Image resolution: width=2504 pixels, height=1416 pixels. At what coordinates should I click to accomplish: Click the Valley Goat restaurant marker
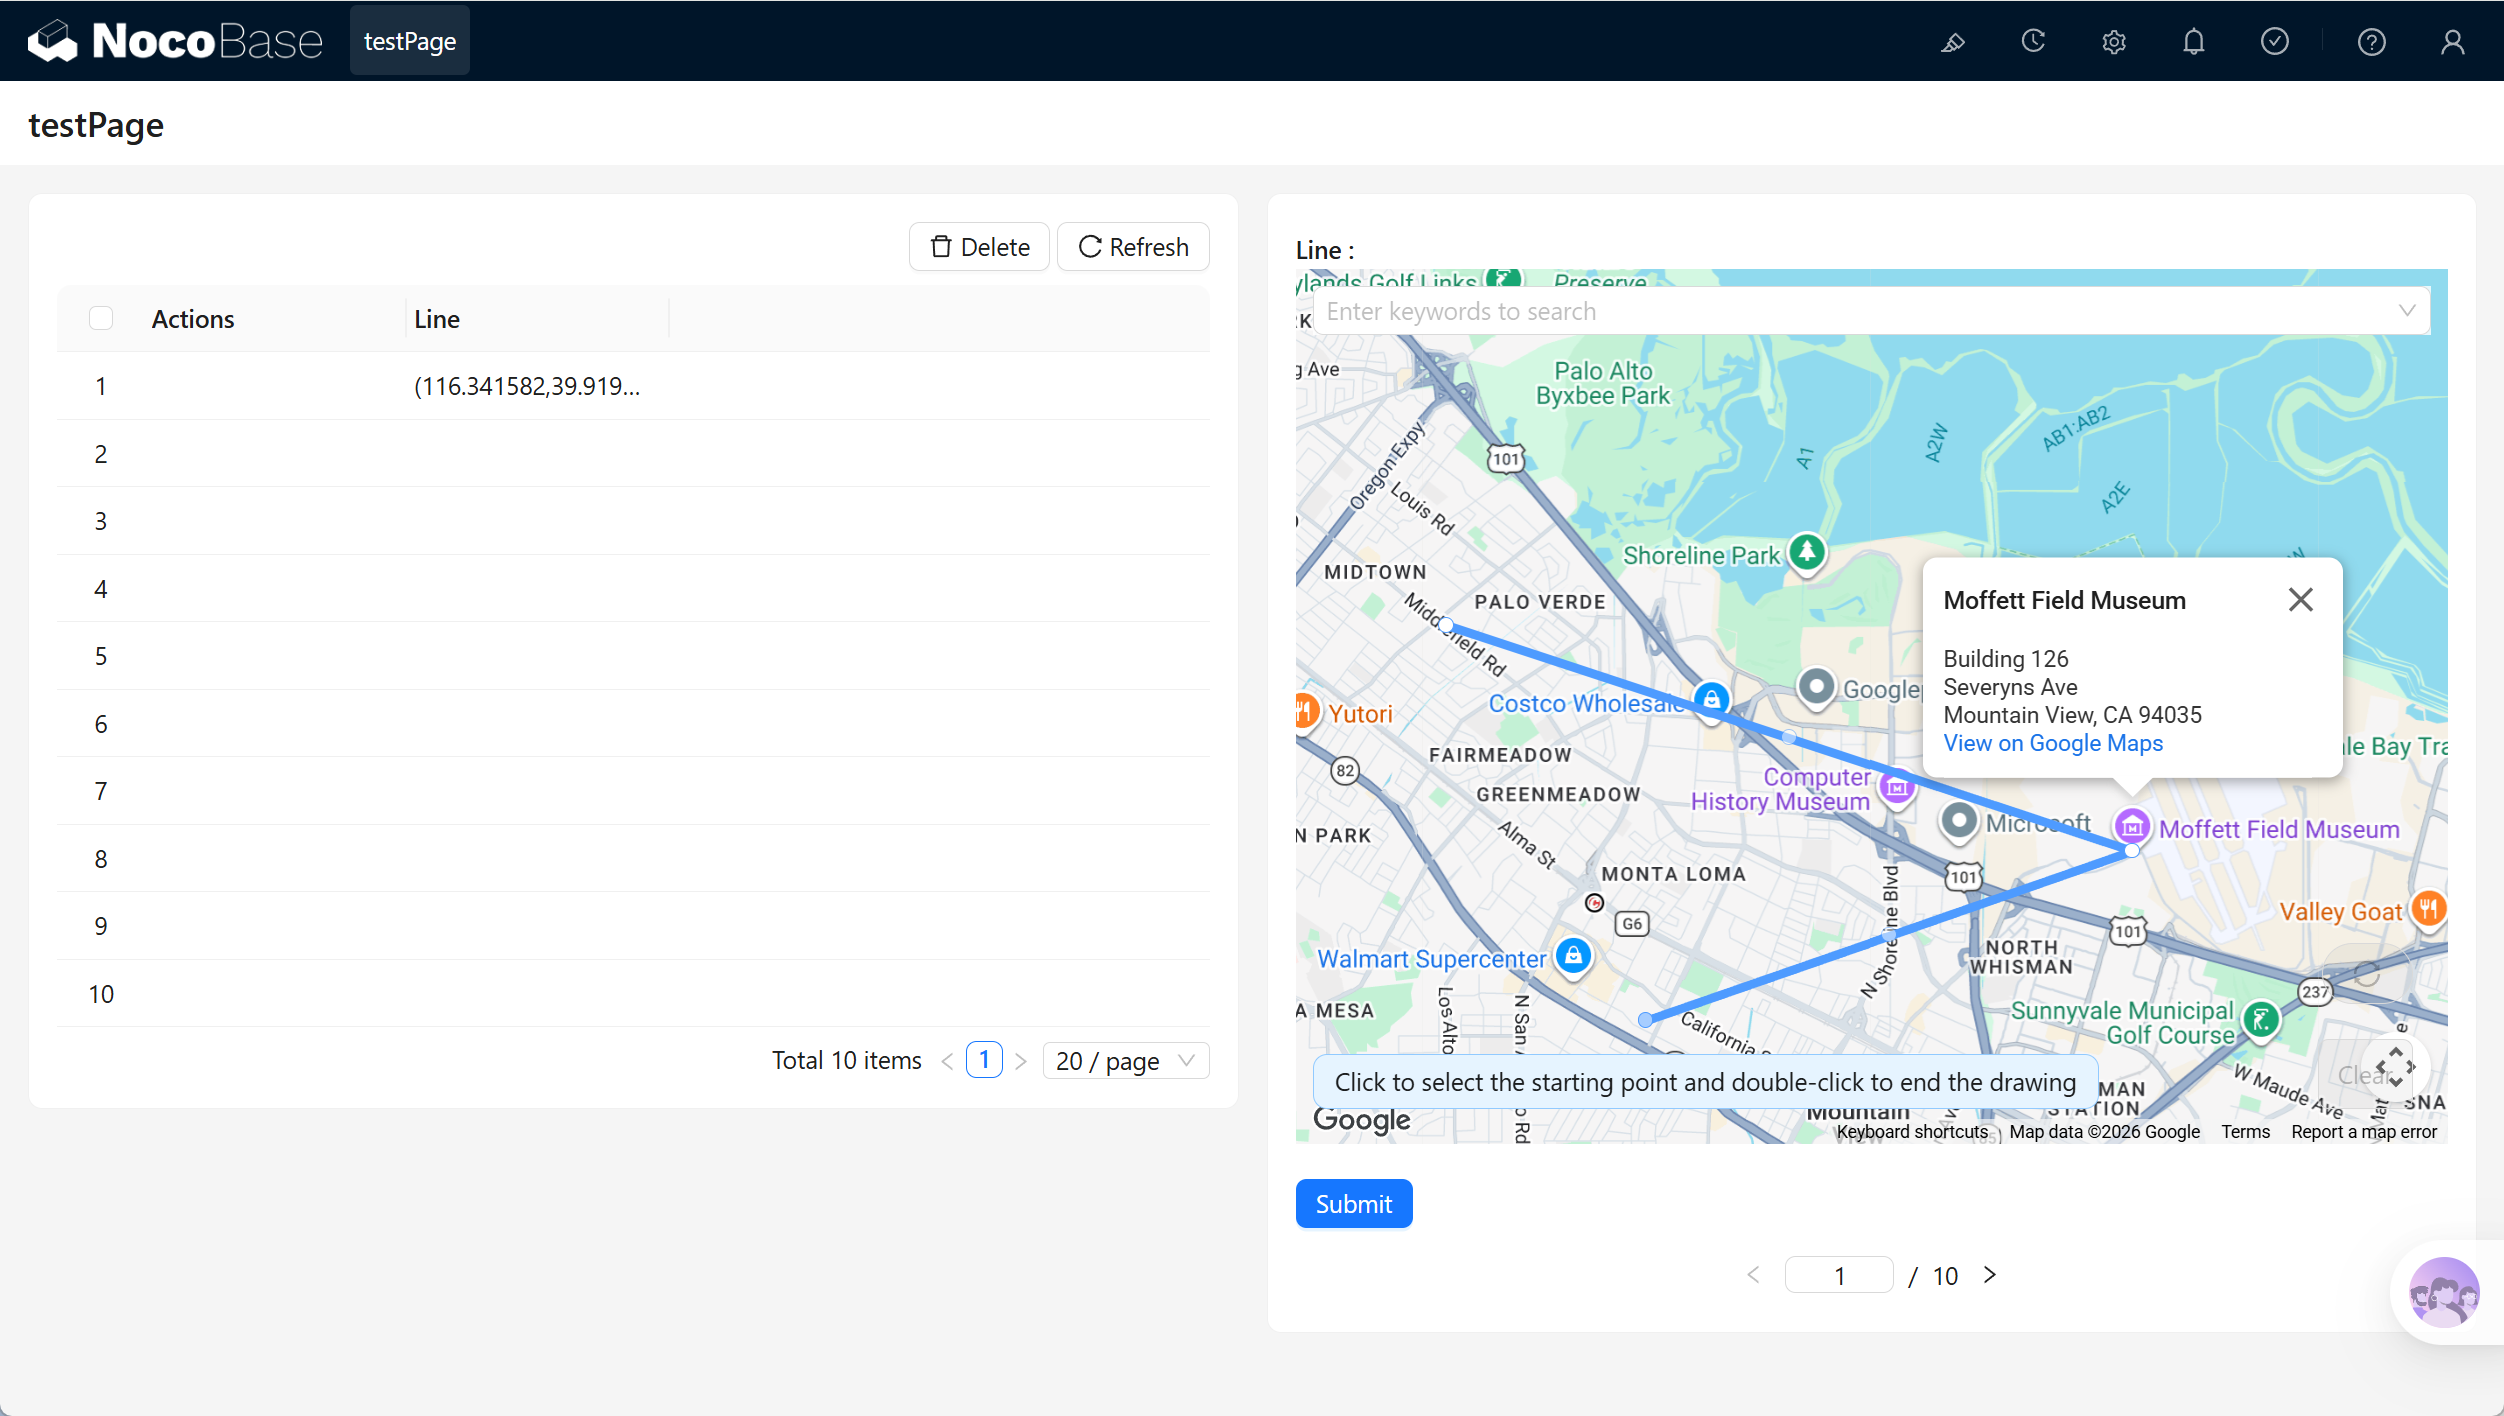coord(2428,909)
